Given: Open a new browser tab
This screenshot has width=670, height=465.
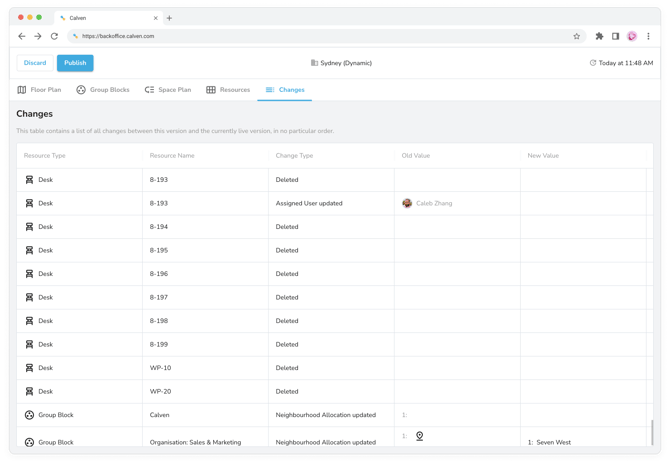Looking at the screenshot, I should click(169, 18).
